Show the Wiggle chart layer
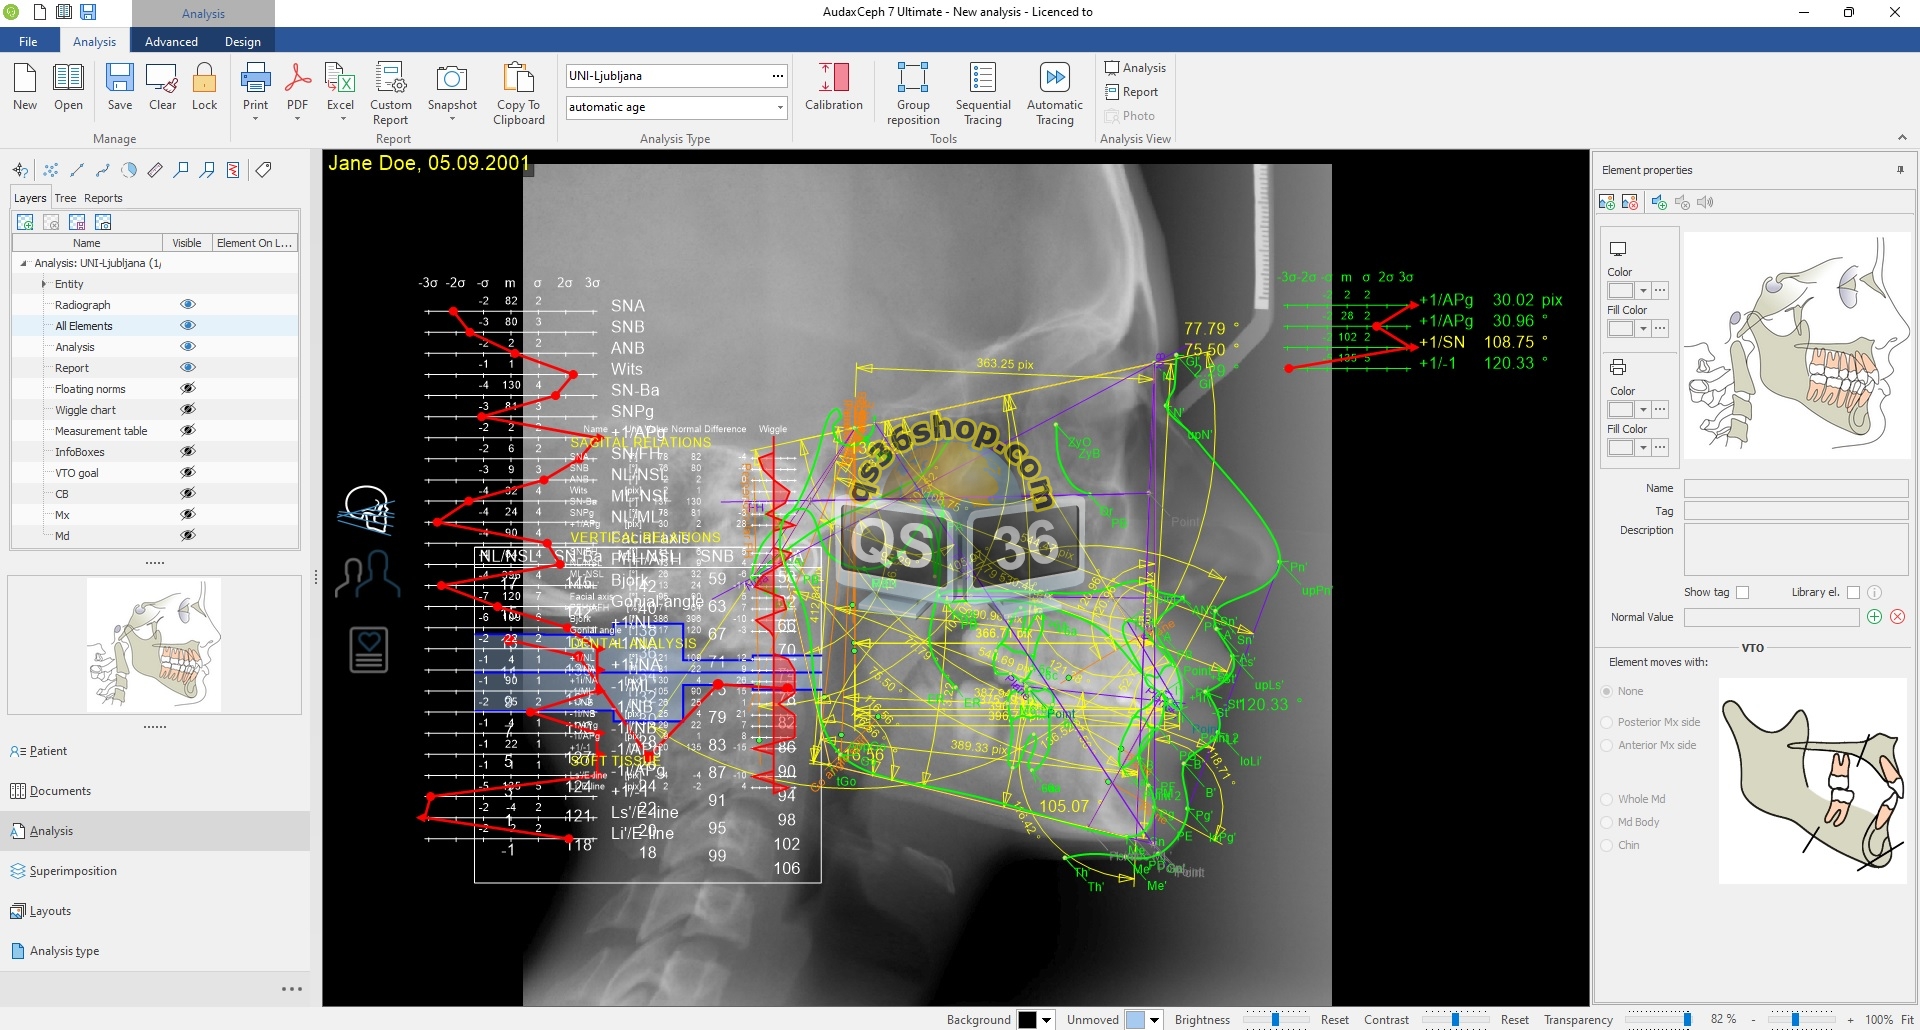The width and height of the screenshot is (1920, 1030). 187,410
